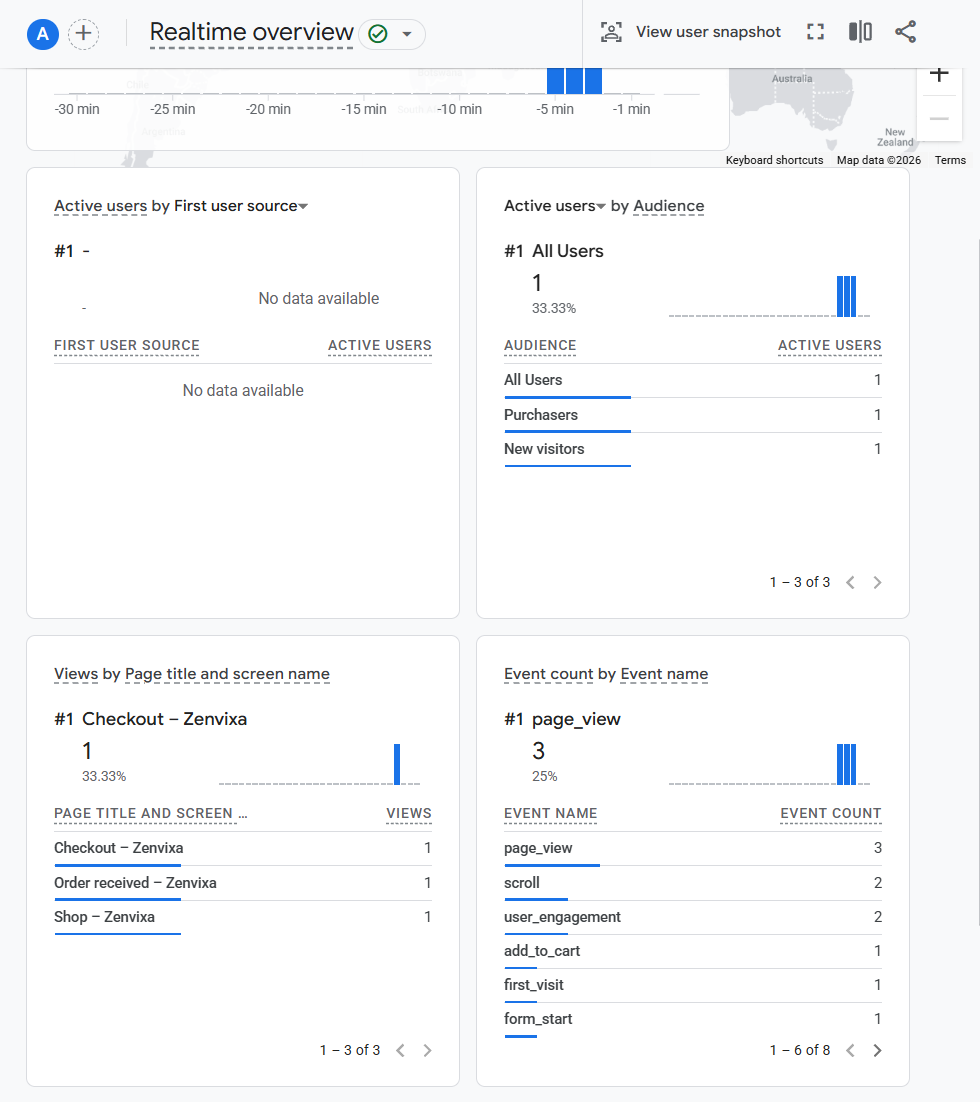Go to previous page in Views card
The height and width of the screenshot is (1102, 980).
(x=401, y=1050)
